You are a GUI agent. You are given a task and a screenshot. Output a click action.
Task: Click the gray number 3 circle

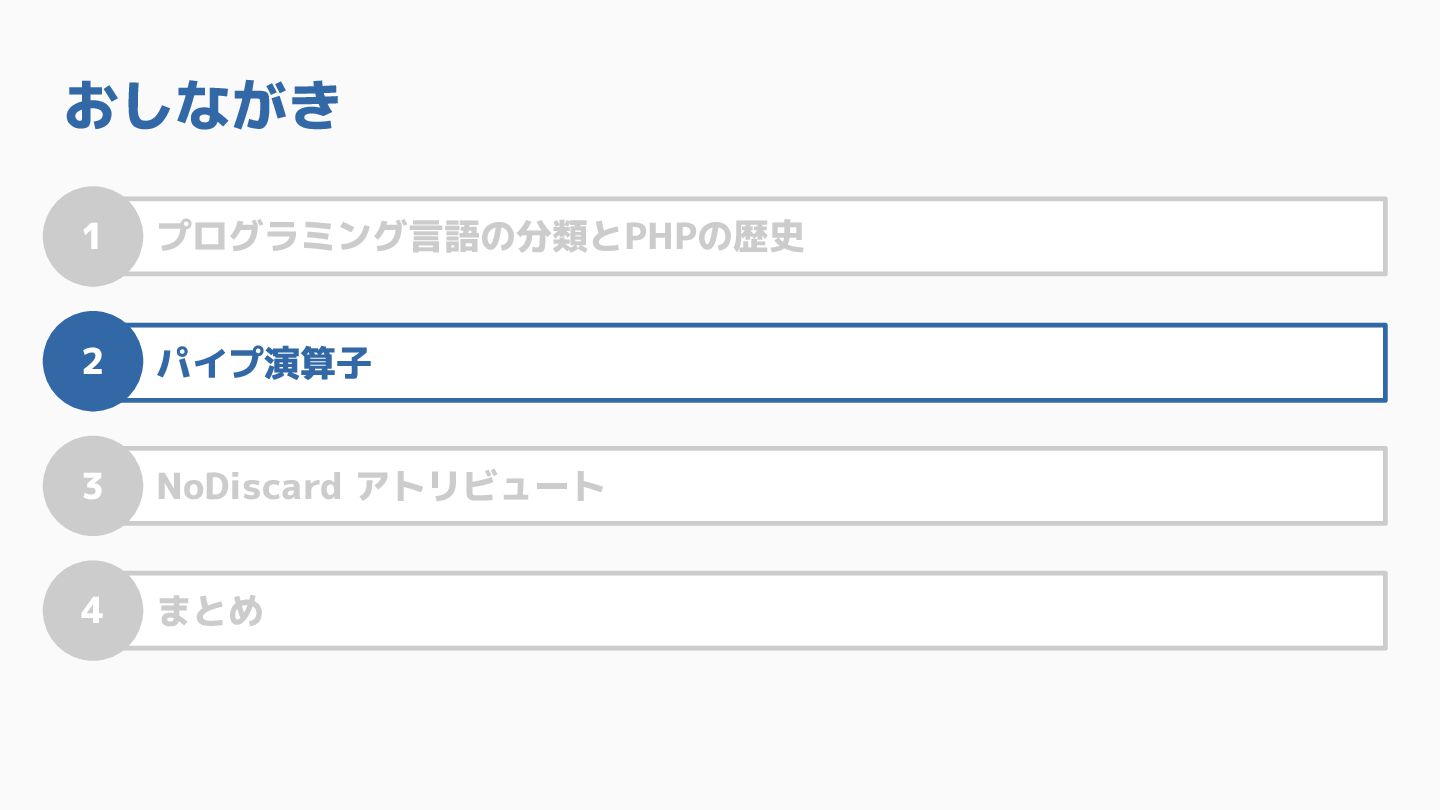(92, 486)
